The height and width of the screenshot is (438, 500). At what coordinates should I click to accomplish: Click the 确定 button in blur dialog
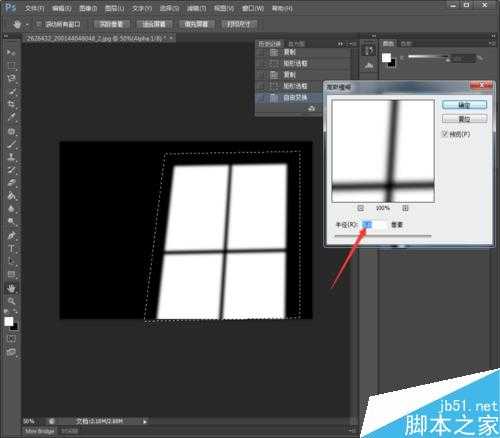pyautogui.click(x=464, y=105)
